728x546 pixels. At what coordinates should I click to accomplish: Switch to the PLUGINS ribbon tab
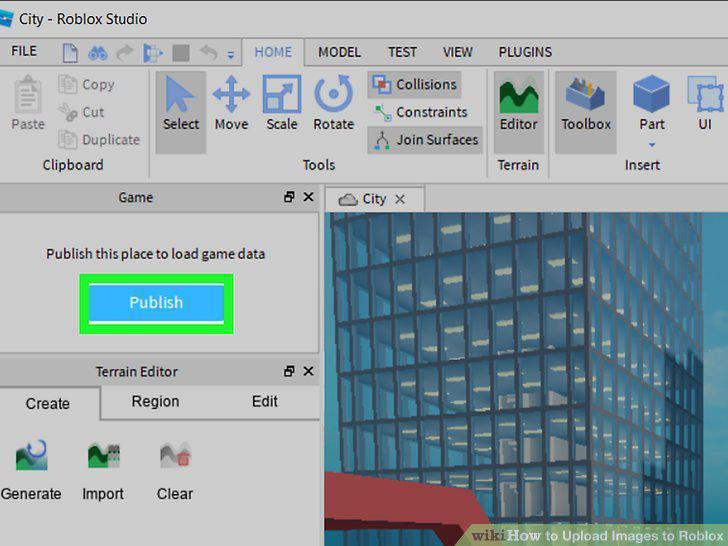[x=525, y=52]
